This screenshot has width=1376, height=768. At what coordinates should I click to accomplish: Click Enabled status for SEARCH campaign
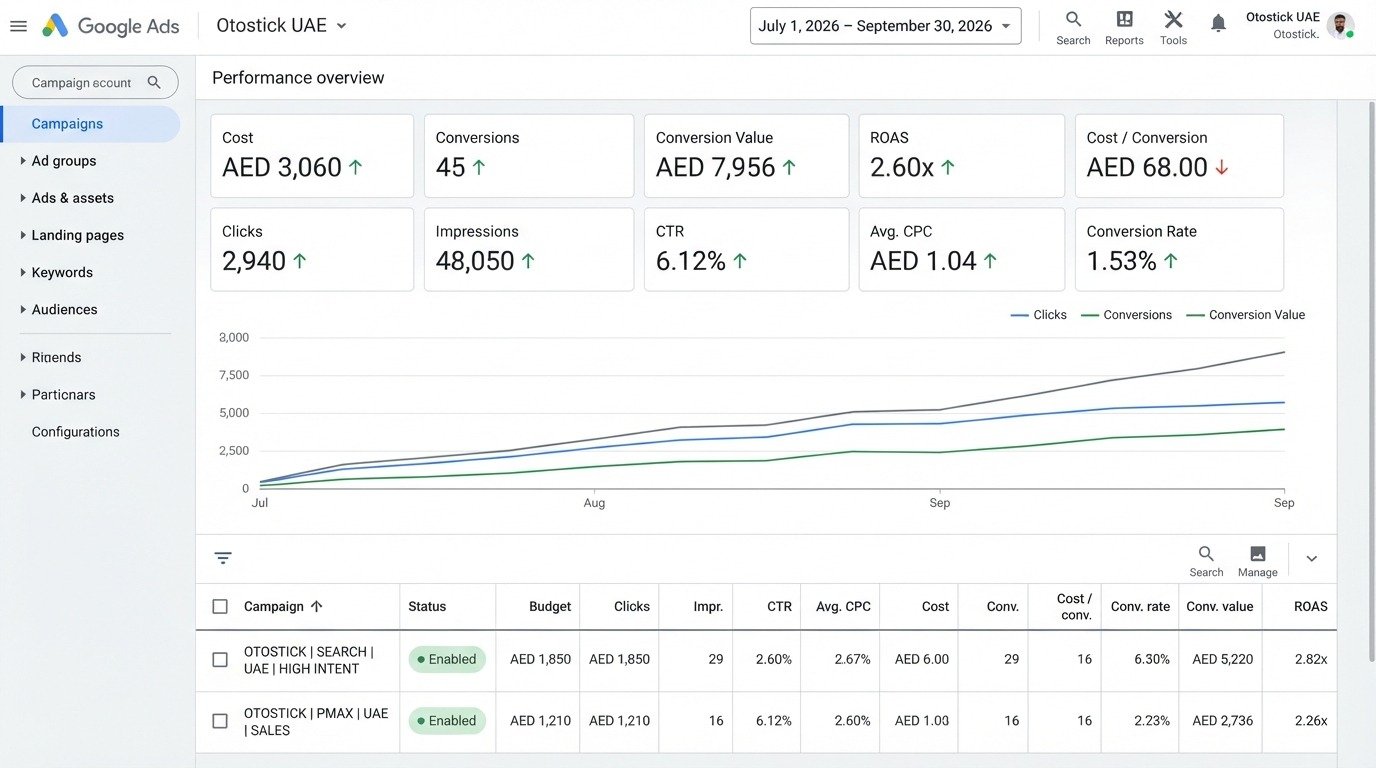pyautogui.click(x=447, y=660)
